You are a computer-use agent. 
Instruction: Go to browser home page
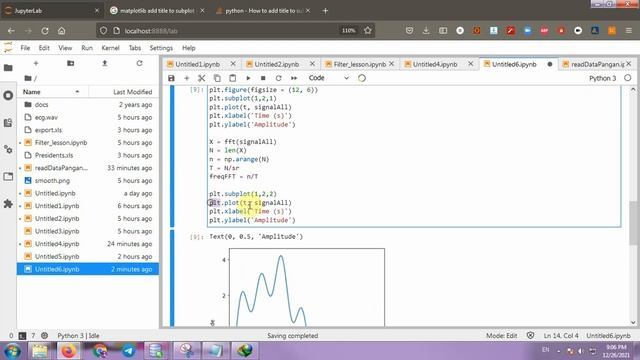point(62,31)
